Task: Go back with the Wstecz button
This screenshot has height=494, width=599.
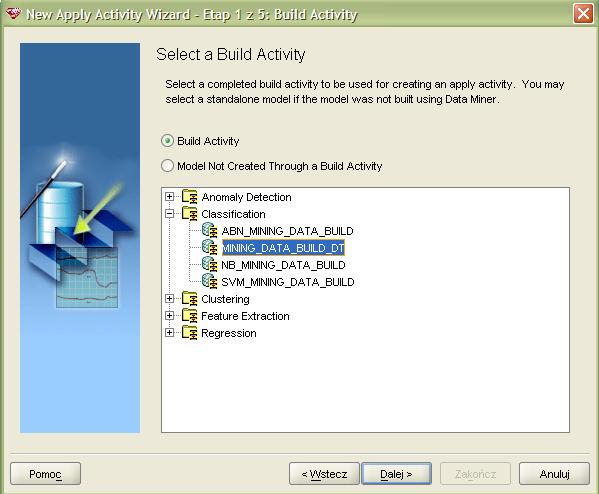Action: click(x=324, y=474)
